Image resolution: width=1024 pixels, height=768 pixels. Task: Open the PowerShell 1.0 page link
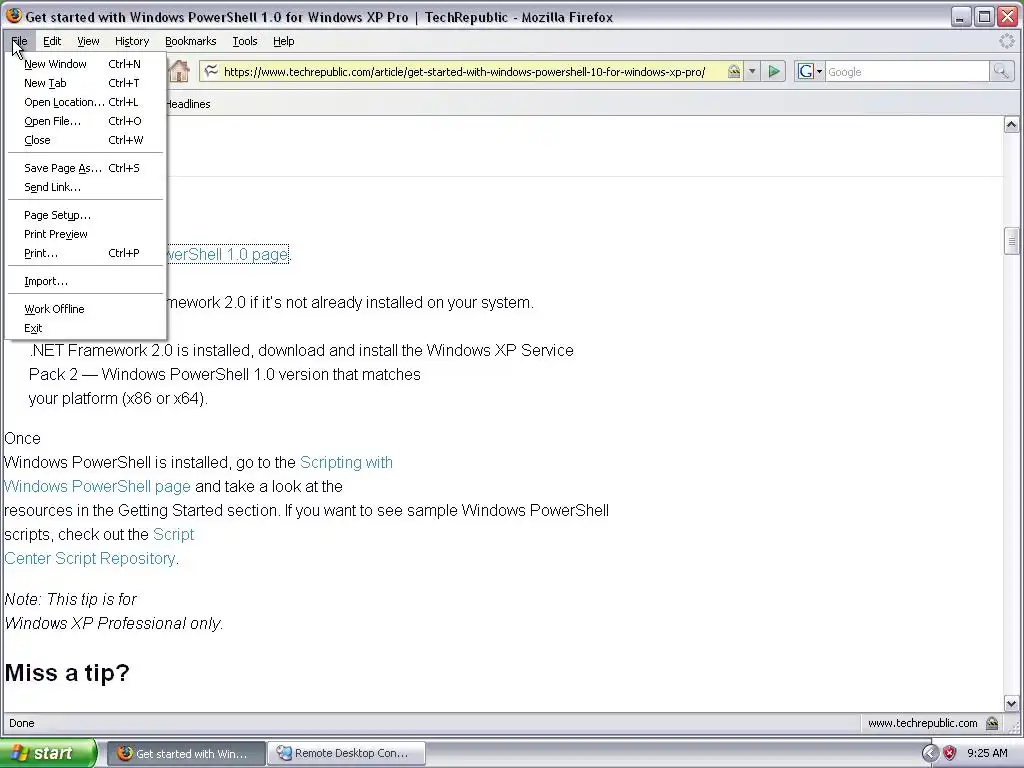[228, 254]
